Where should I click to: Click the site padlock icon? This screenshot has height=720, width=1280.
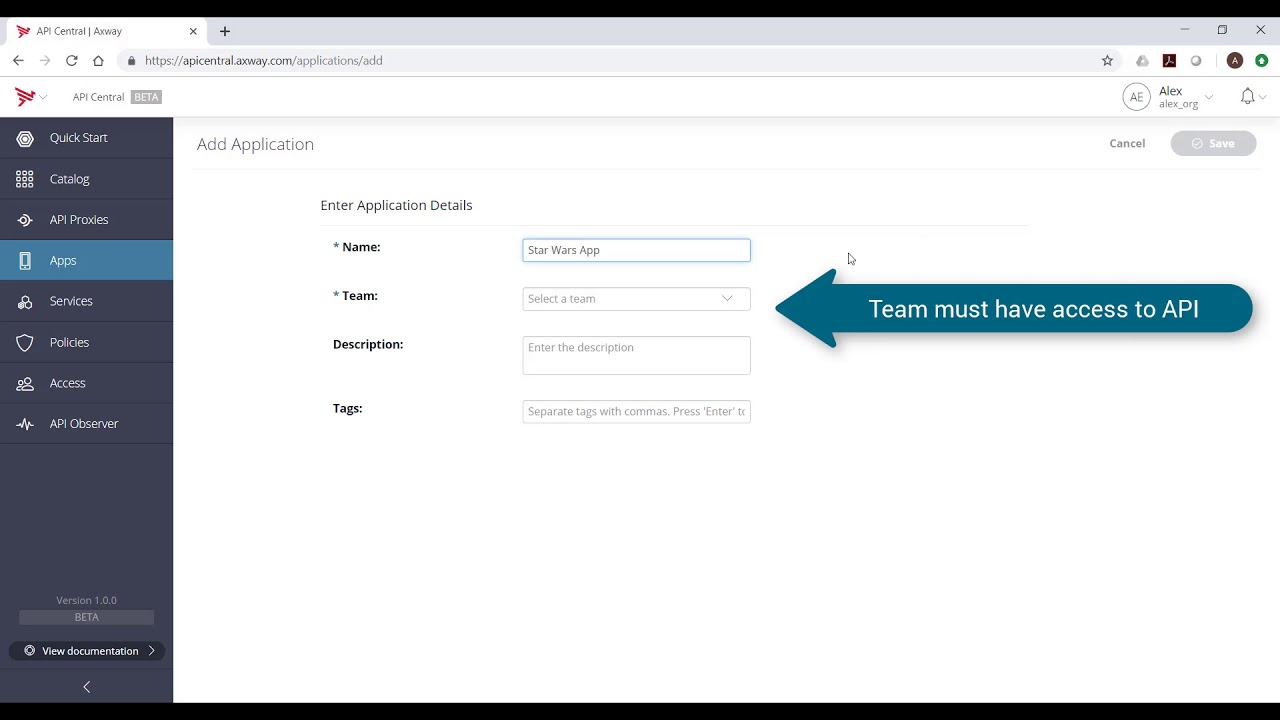pyautogui.click(x=131, y=61)
